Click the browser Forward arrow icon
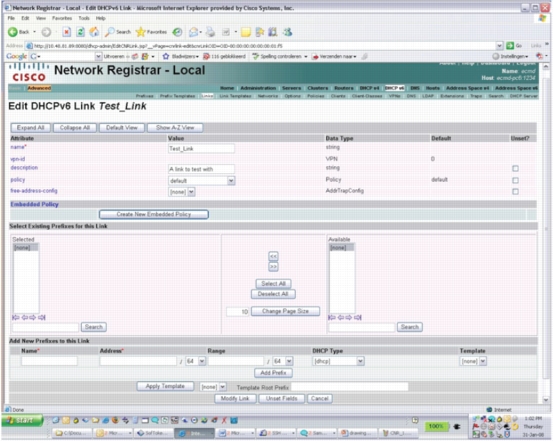Screen dimensions: 554x443 (46, 32)
